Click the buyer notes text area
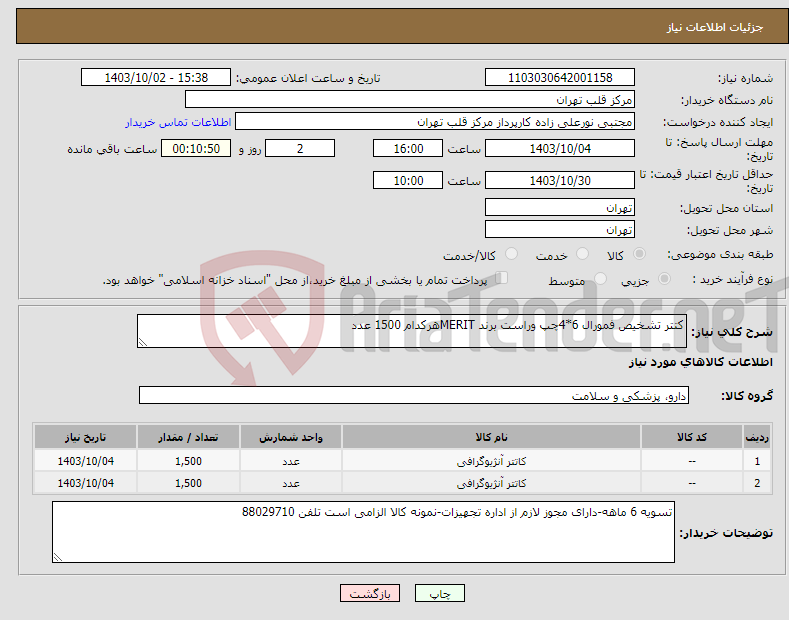 coord(363,532)
